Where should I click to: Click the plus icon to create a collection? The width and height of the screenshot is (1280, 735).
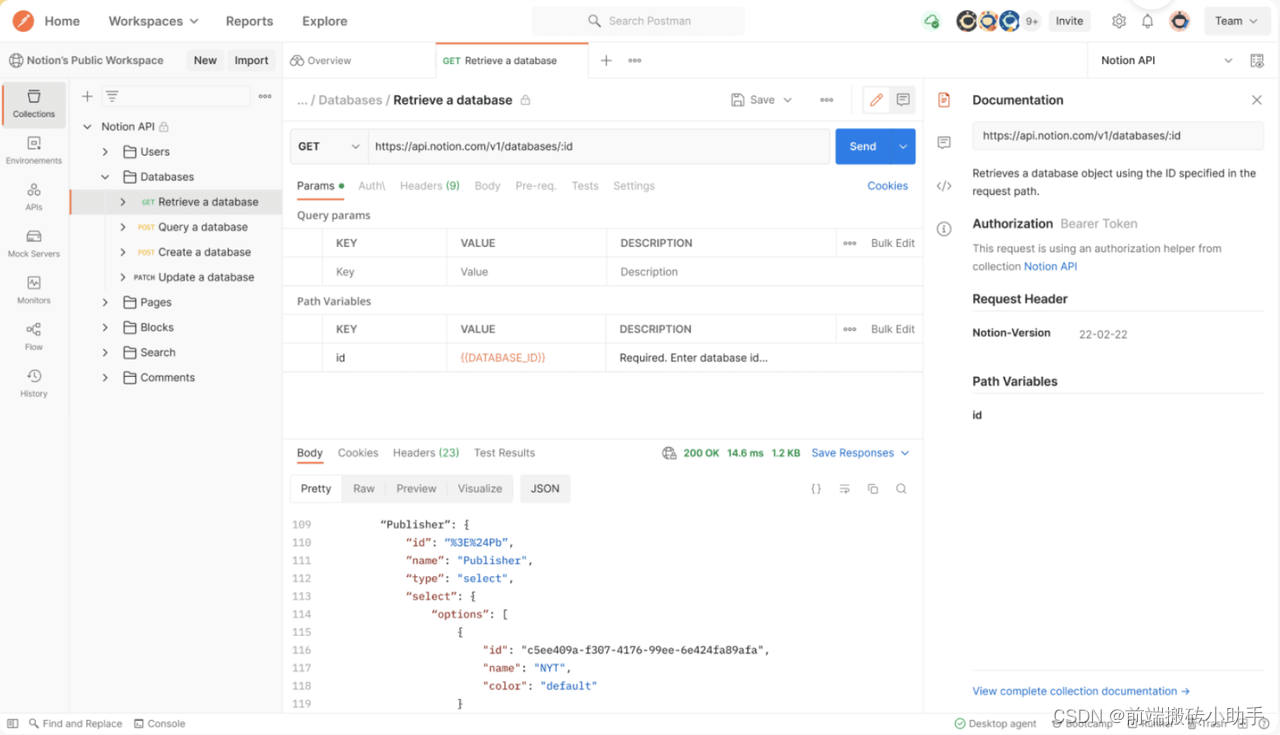[x=87, y=96]
